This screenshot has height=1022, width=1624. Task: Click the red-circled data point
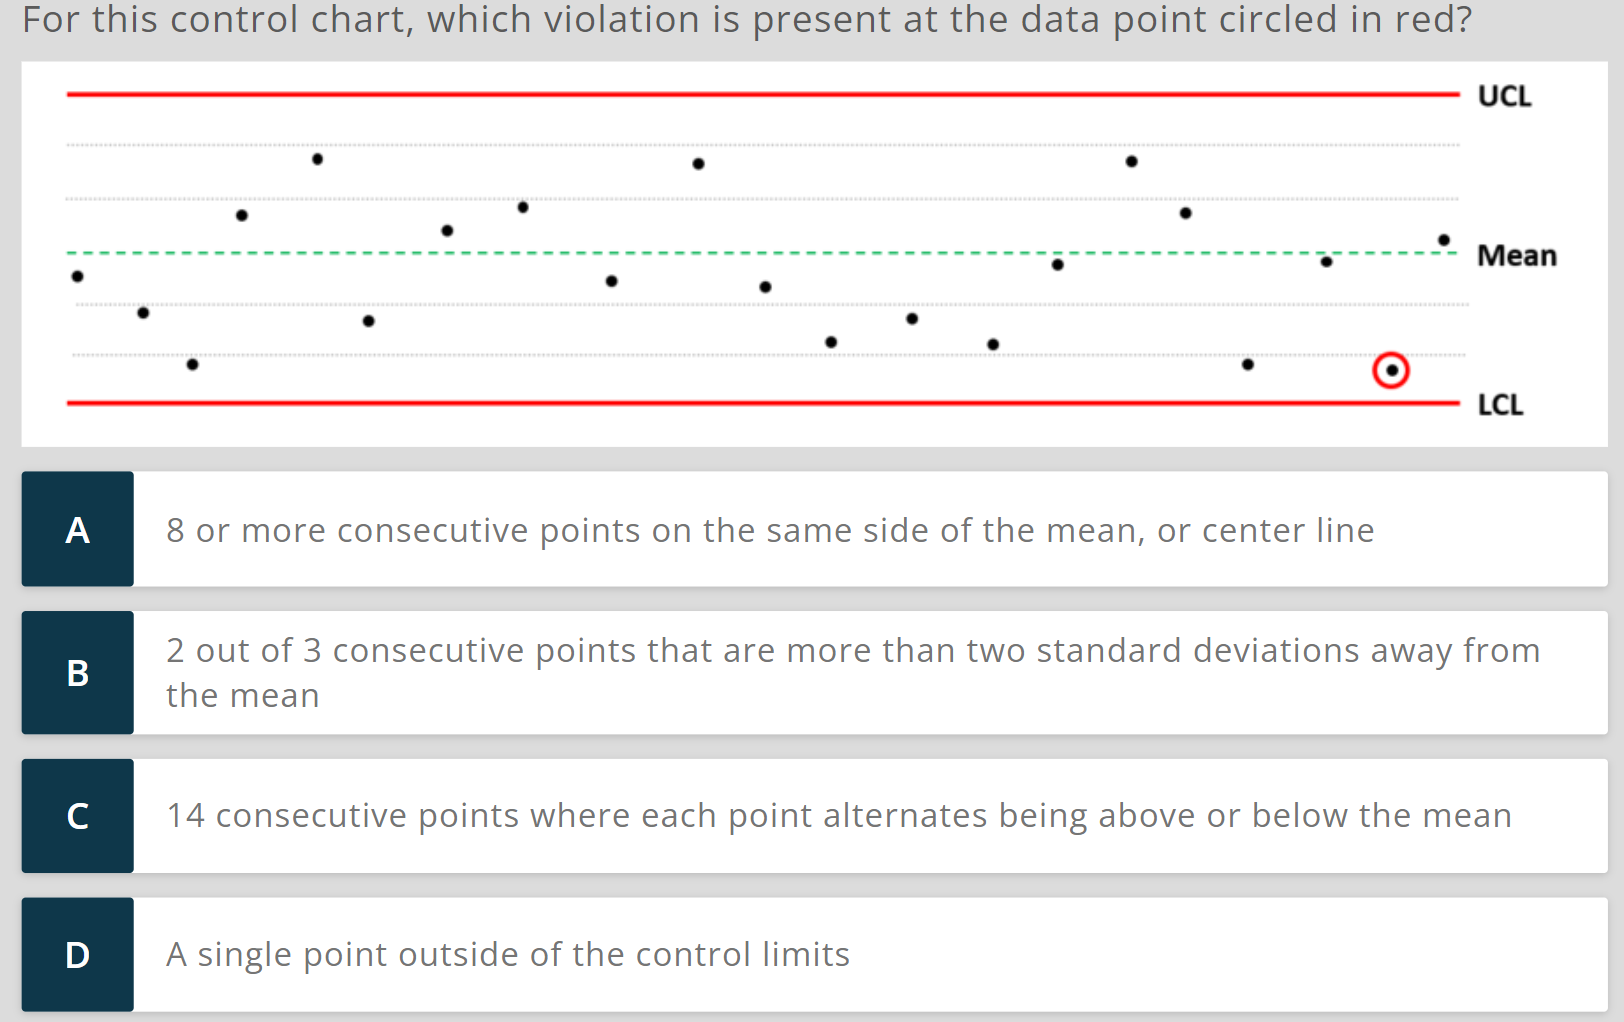pos(1392,370)
